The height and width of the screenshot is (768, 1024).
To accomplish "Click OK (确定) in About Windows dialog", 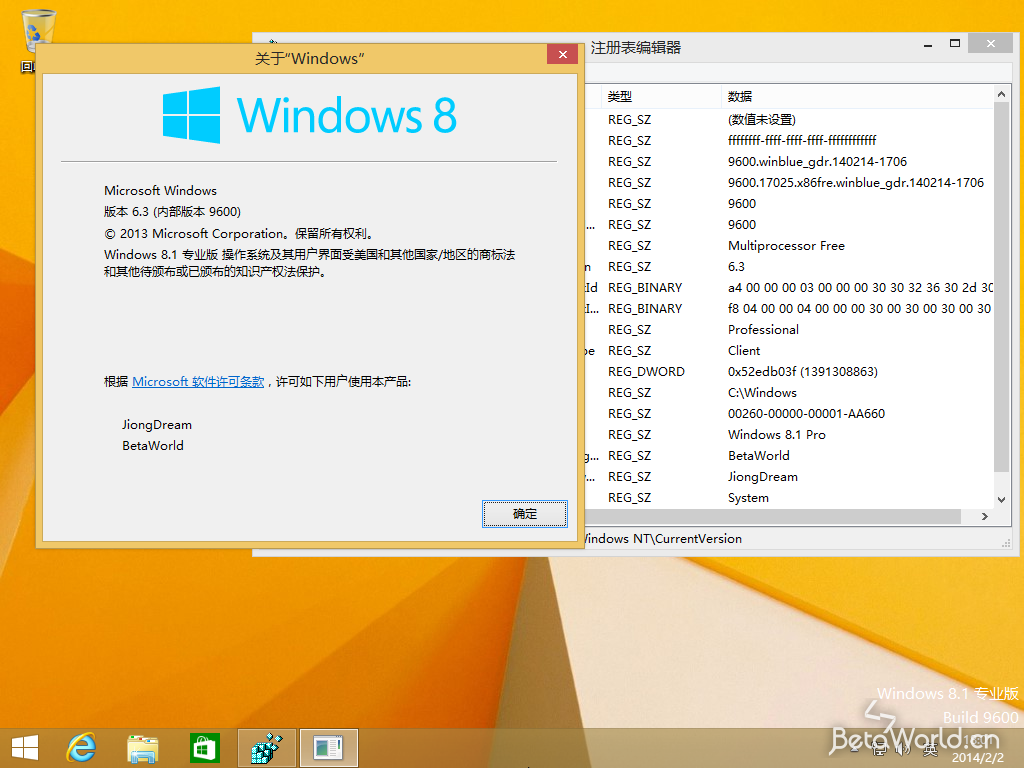I will click(x=525, y=514).
